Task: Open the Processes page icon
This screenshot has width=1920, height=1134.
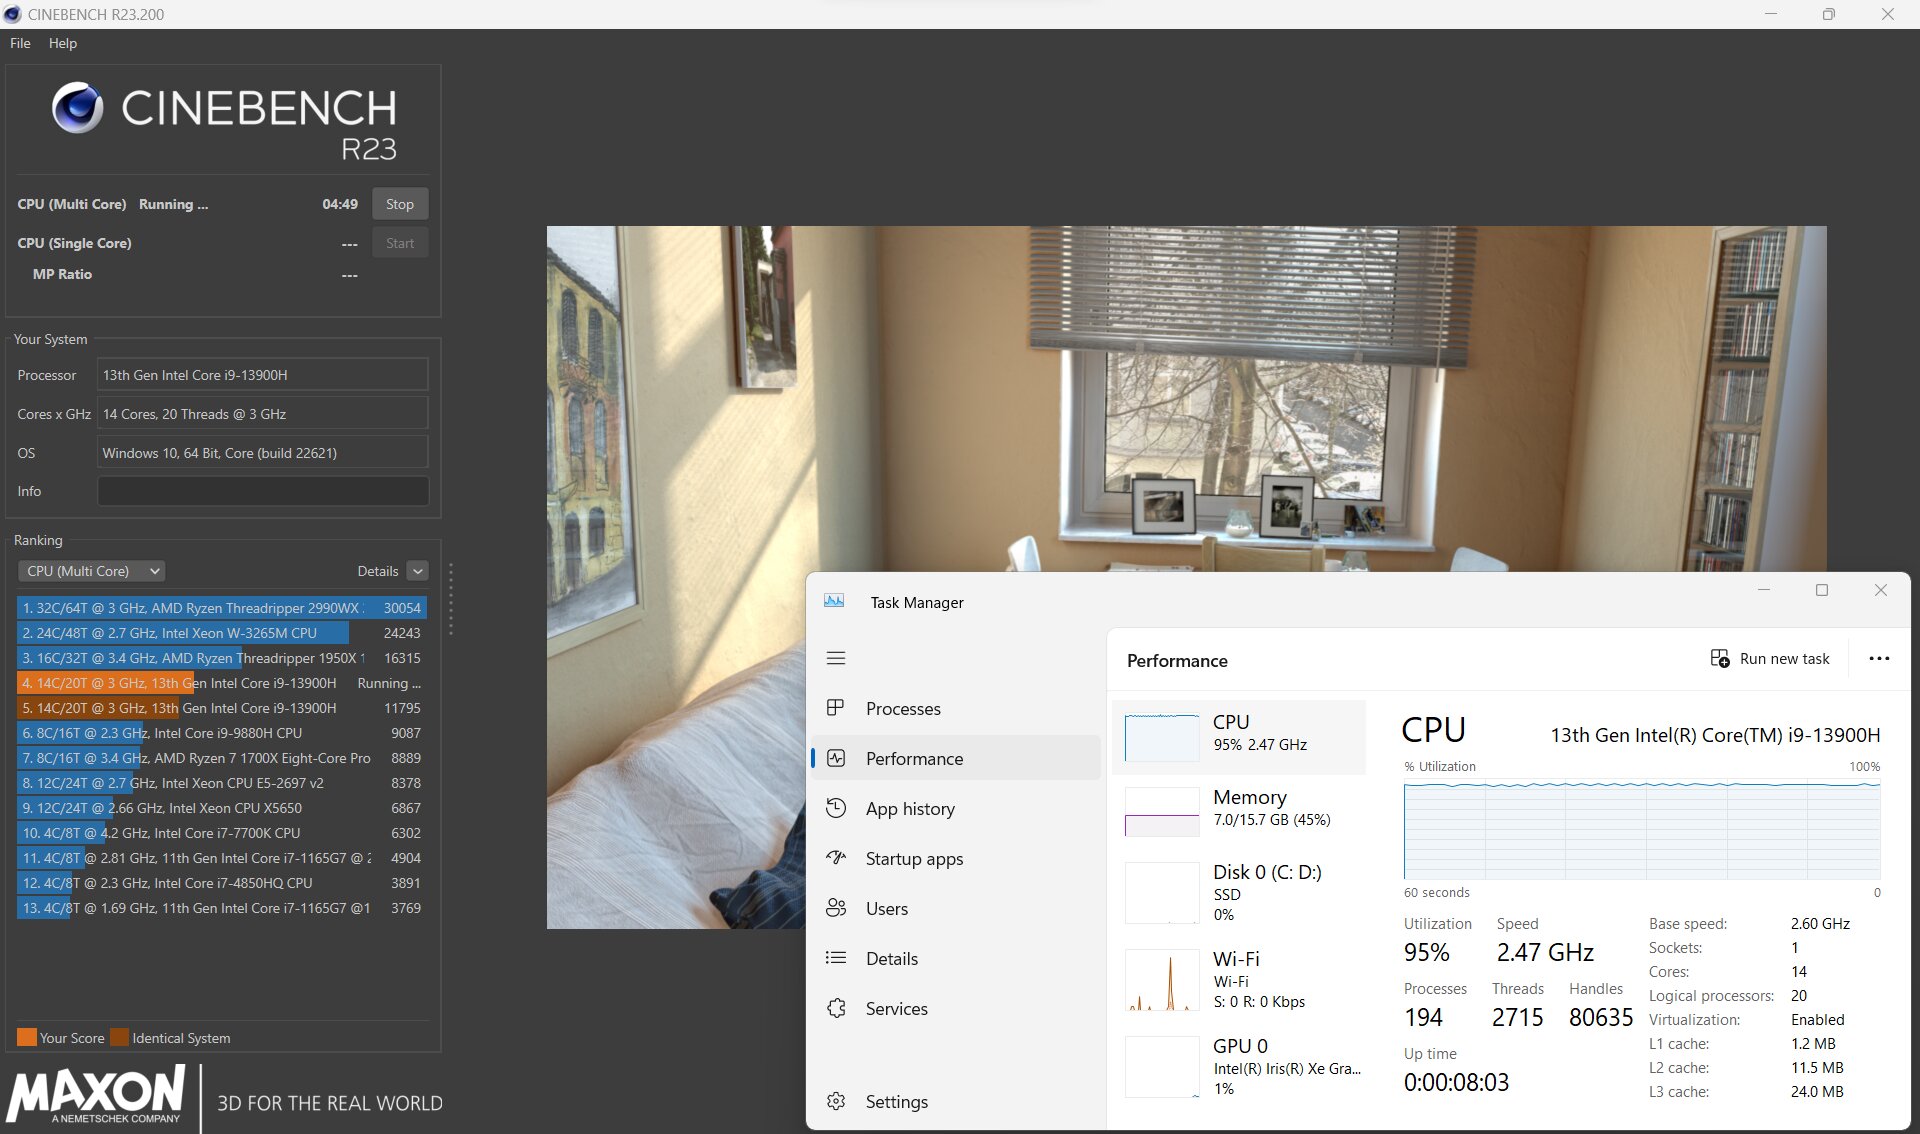Action: point(836,708)
